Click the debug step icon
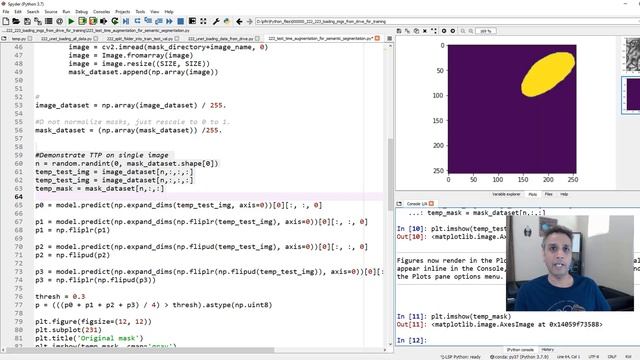 [x=137, y=21]
